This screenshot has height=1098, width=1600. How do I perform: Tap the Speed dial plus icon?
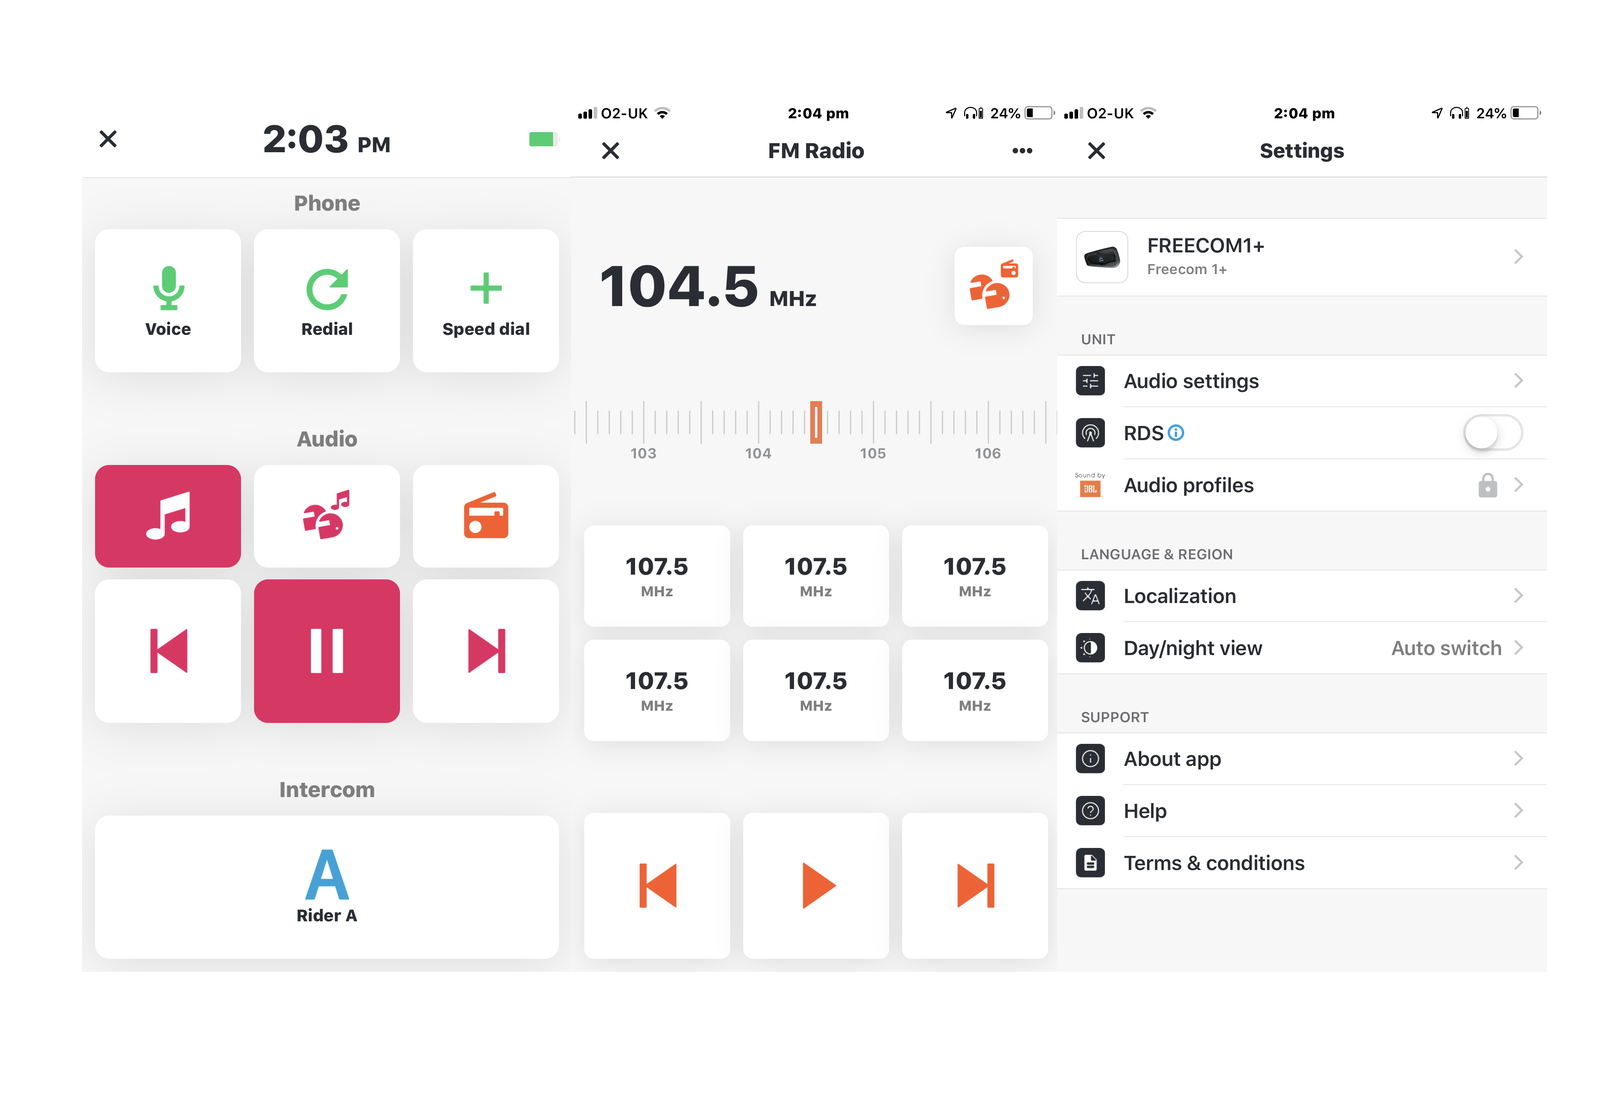coord(486,288)
